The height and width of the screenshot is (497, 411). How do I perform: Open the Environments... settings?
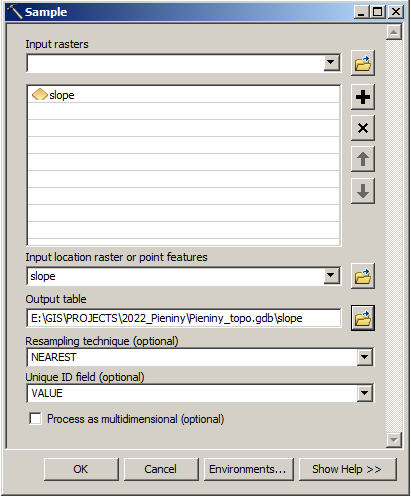[x=248, y=469]
